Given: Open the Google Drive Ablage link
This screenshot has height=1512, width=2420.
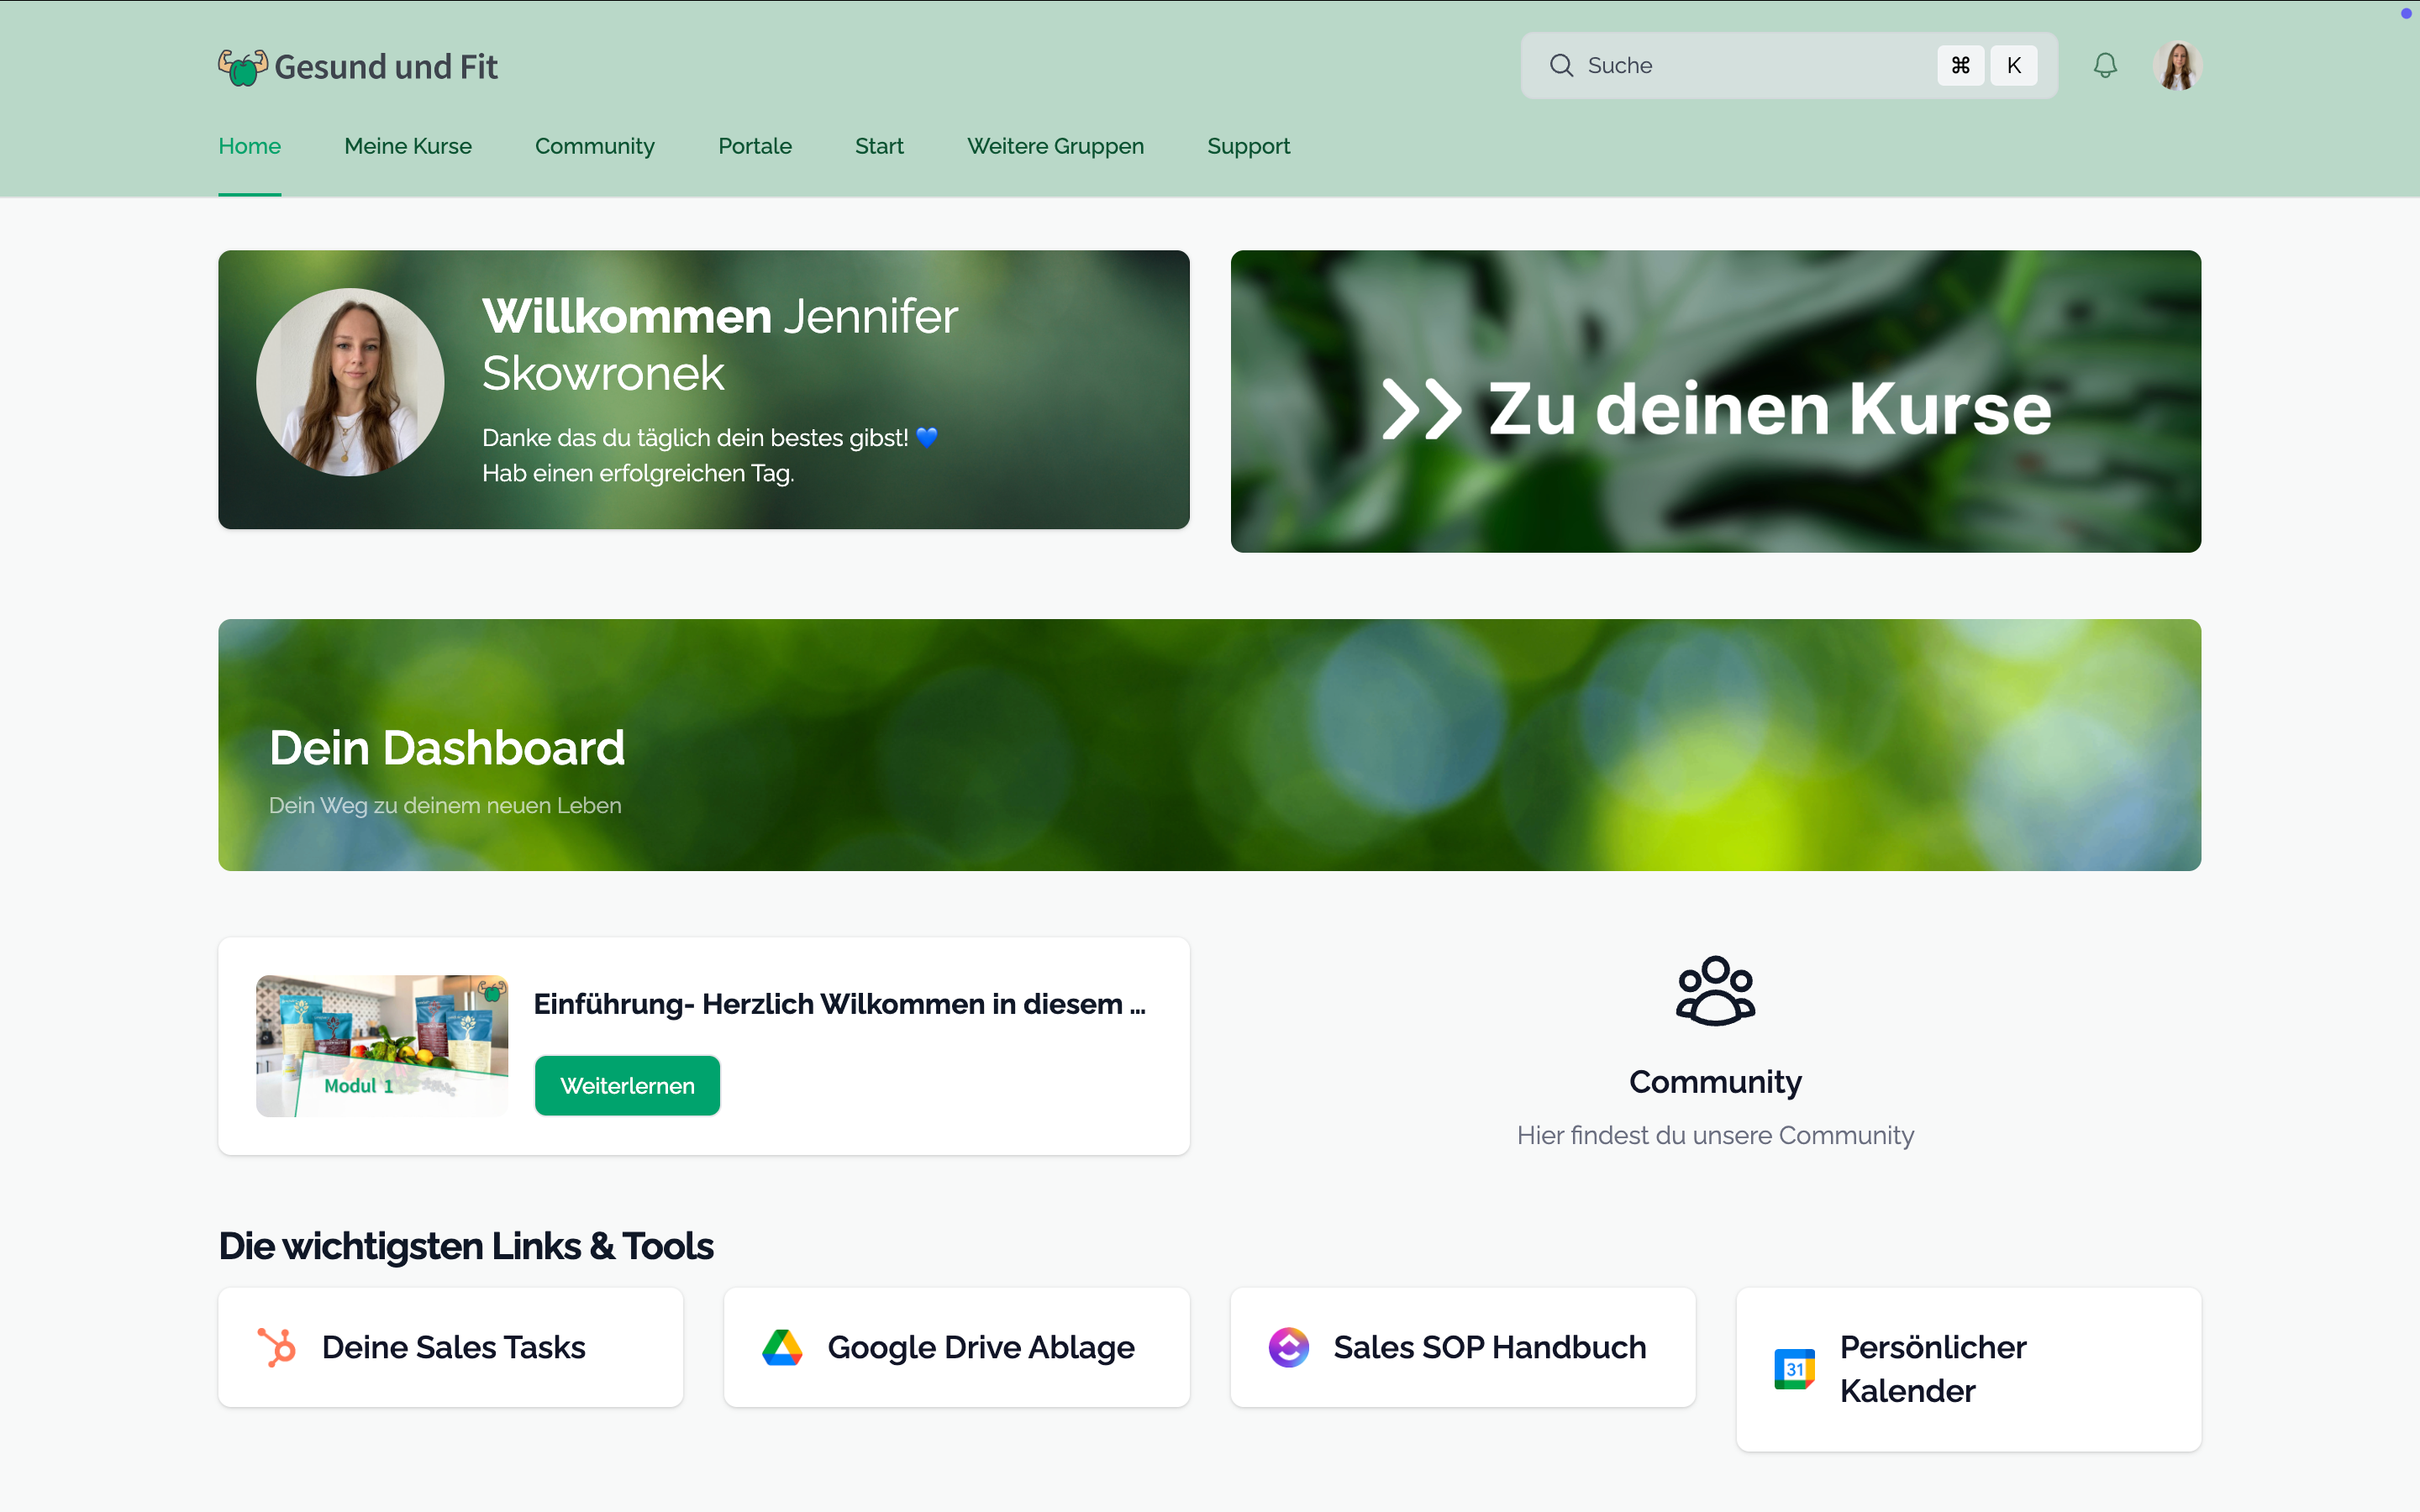Looking at the screenshot, I should 980,1347.
